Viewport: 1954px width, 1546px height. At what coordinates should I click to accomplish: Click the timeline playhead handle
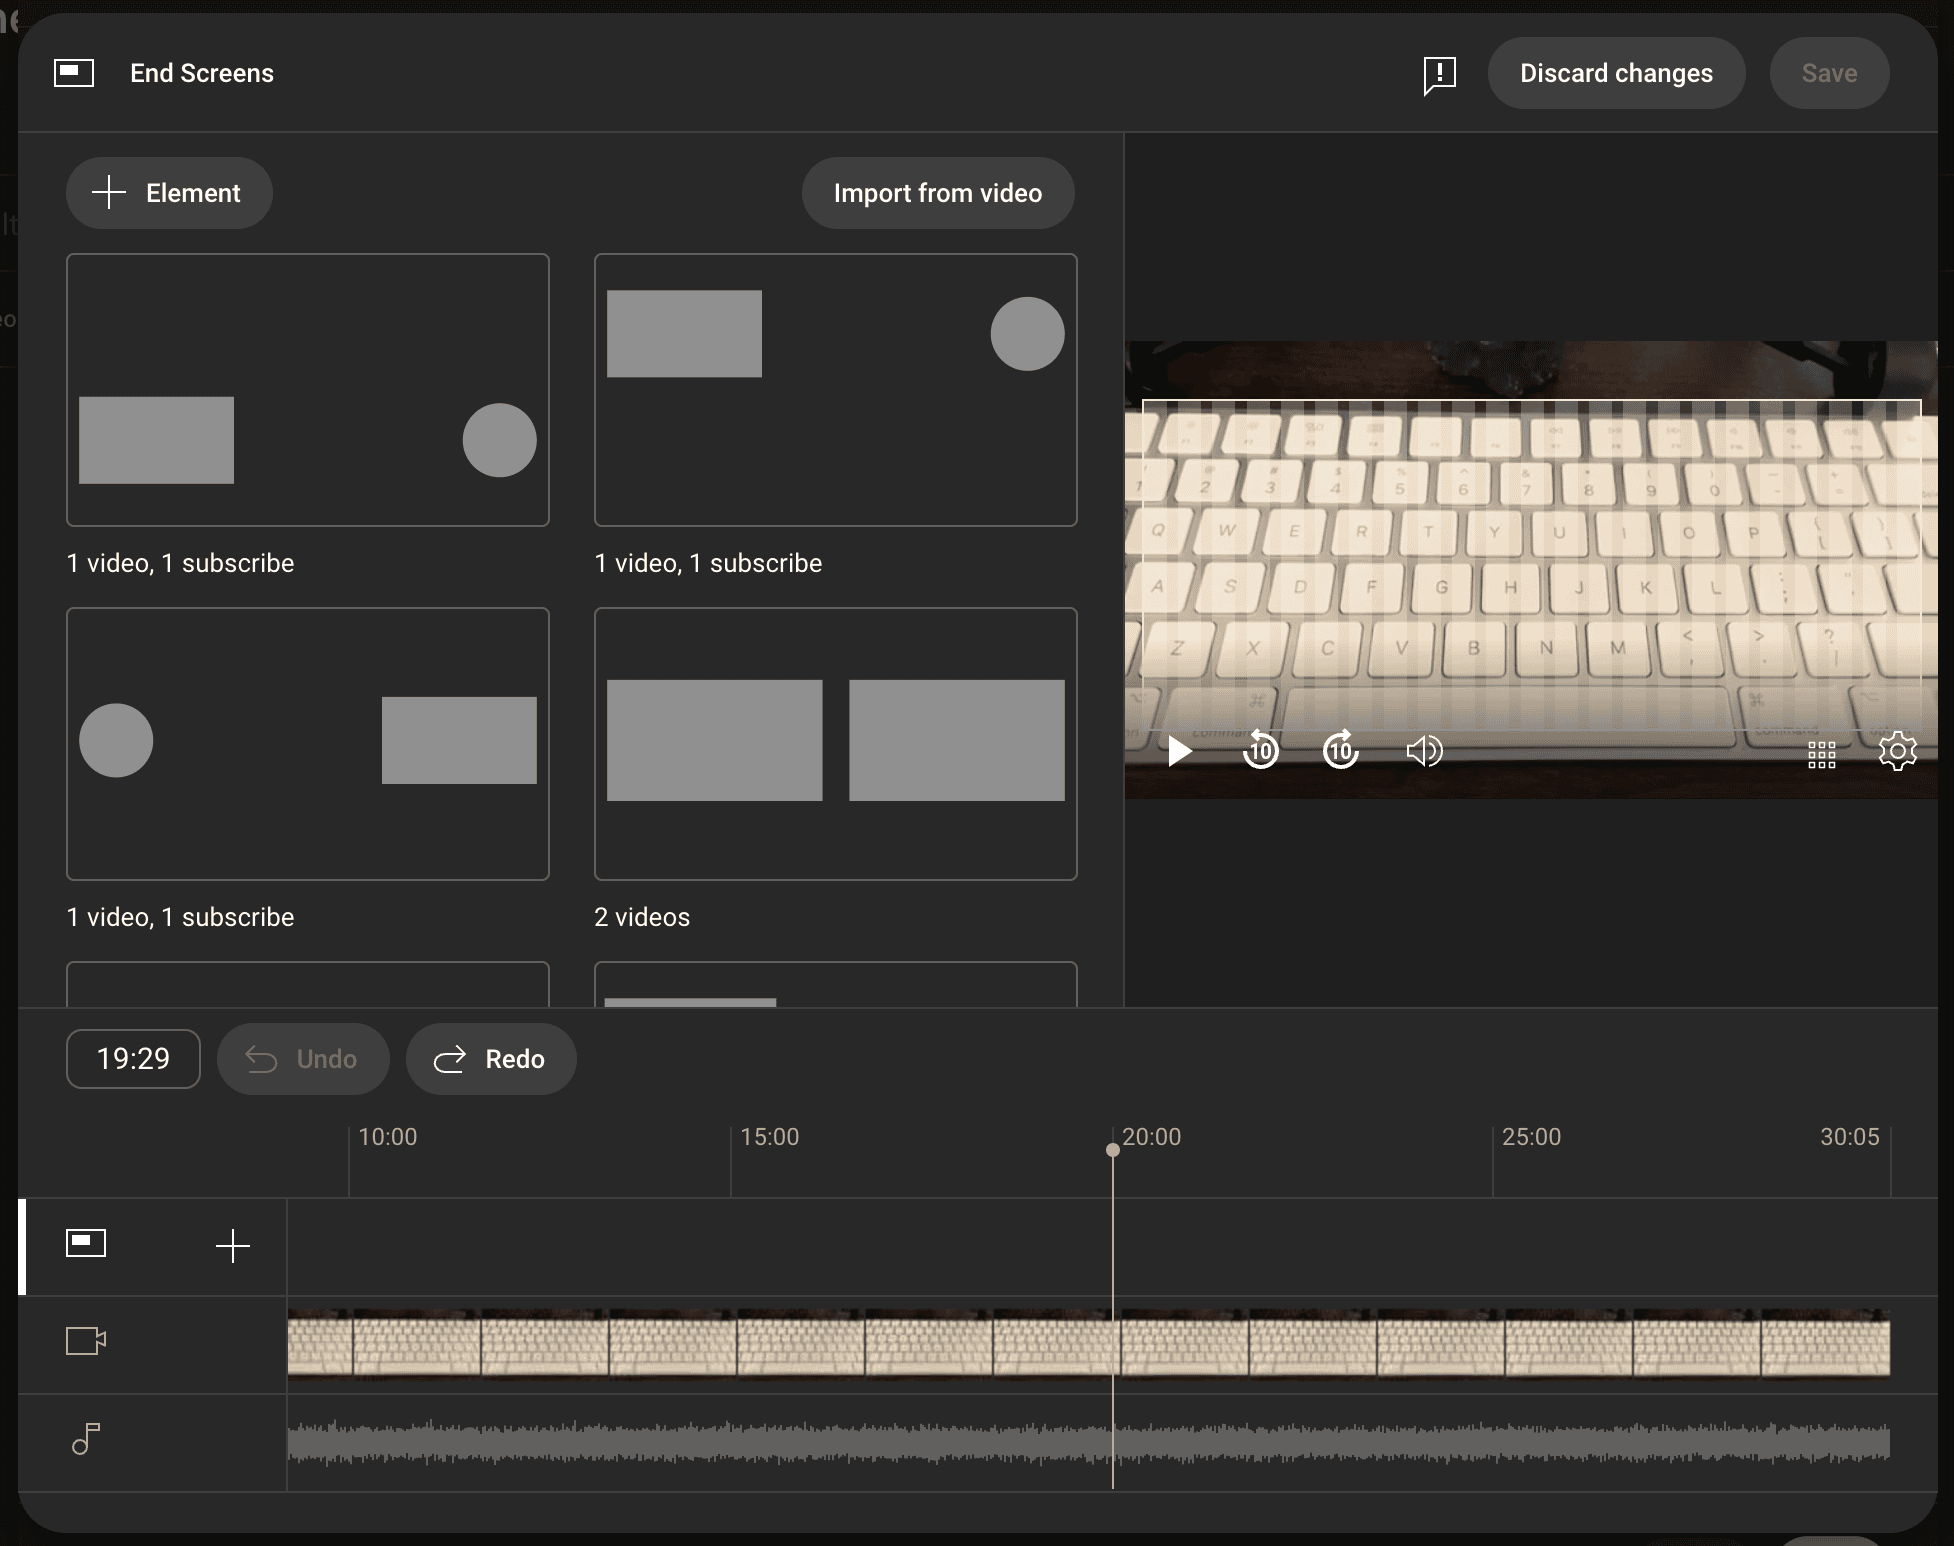(1113, 1150)
